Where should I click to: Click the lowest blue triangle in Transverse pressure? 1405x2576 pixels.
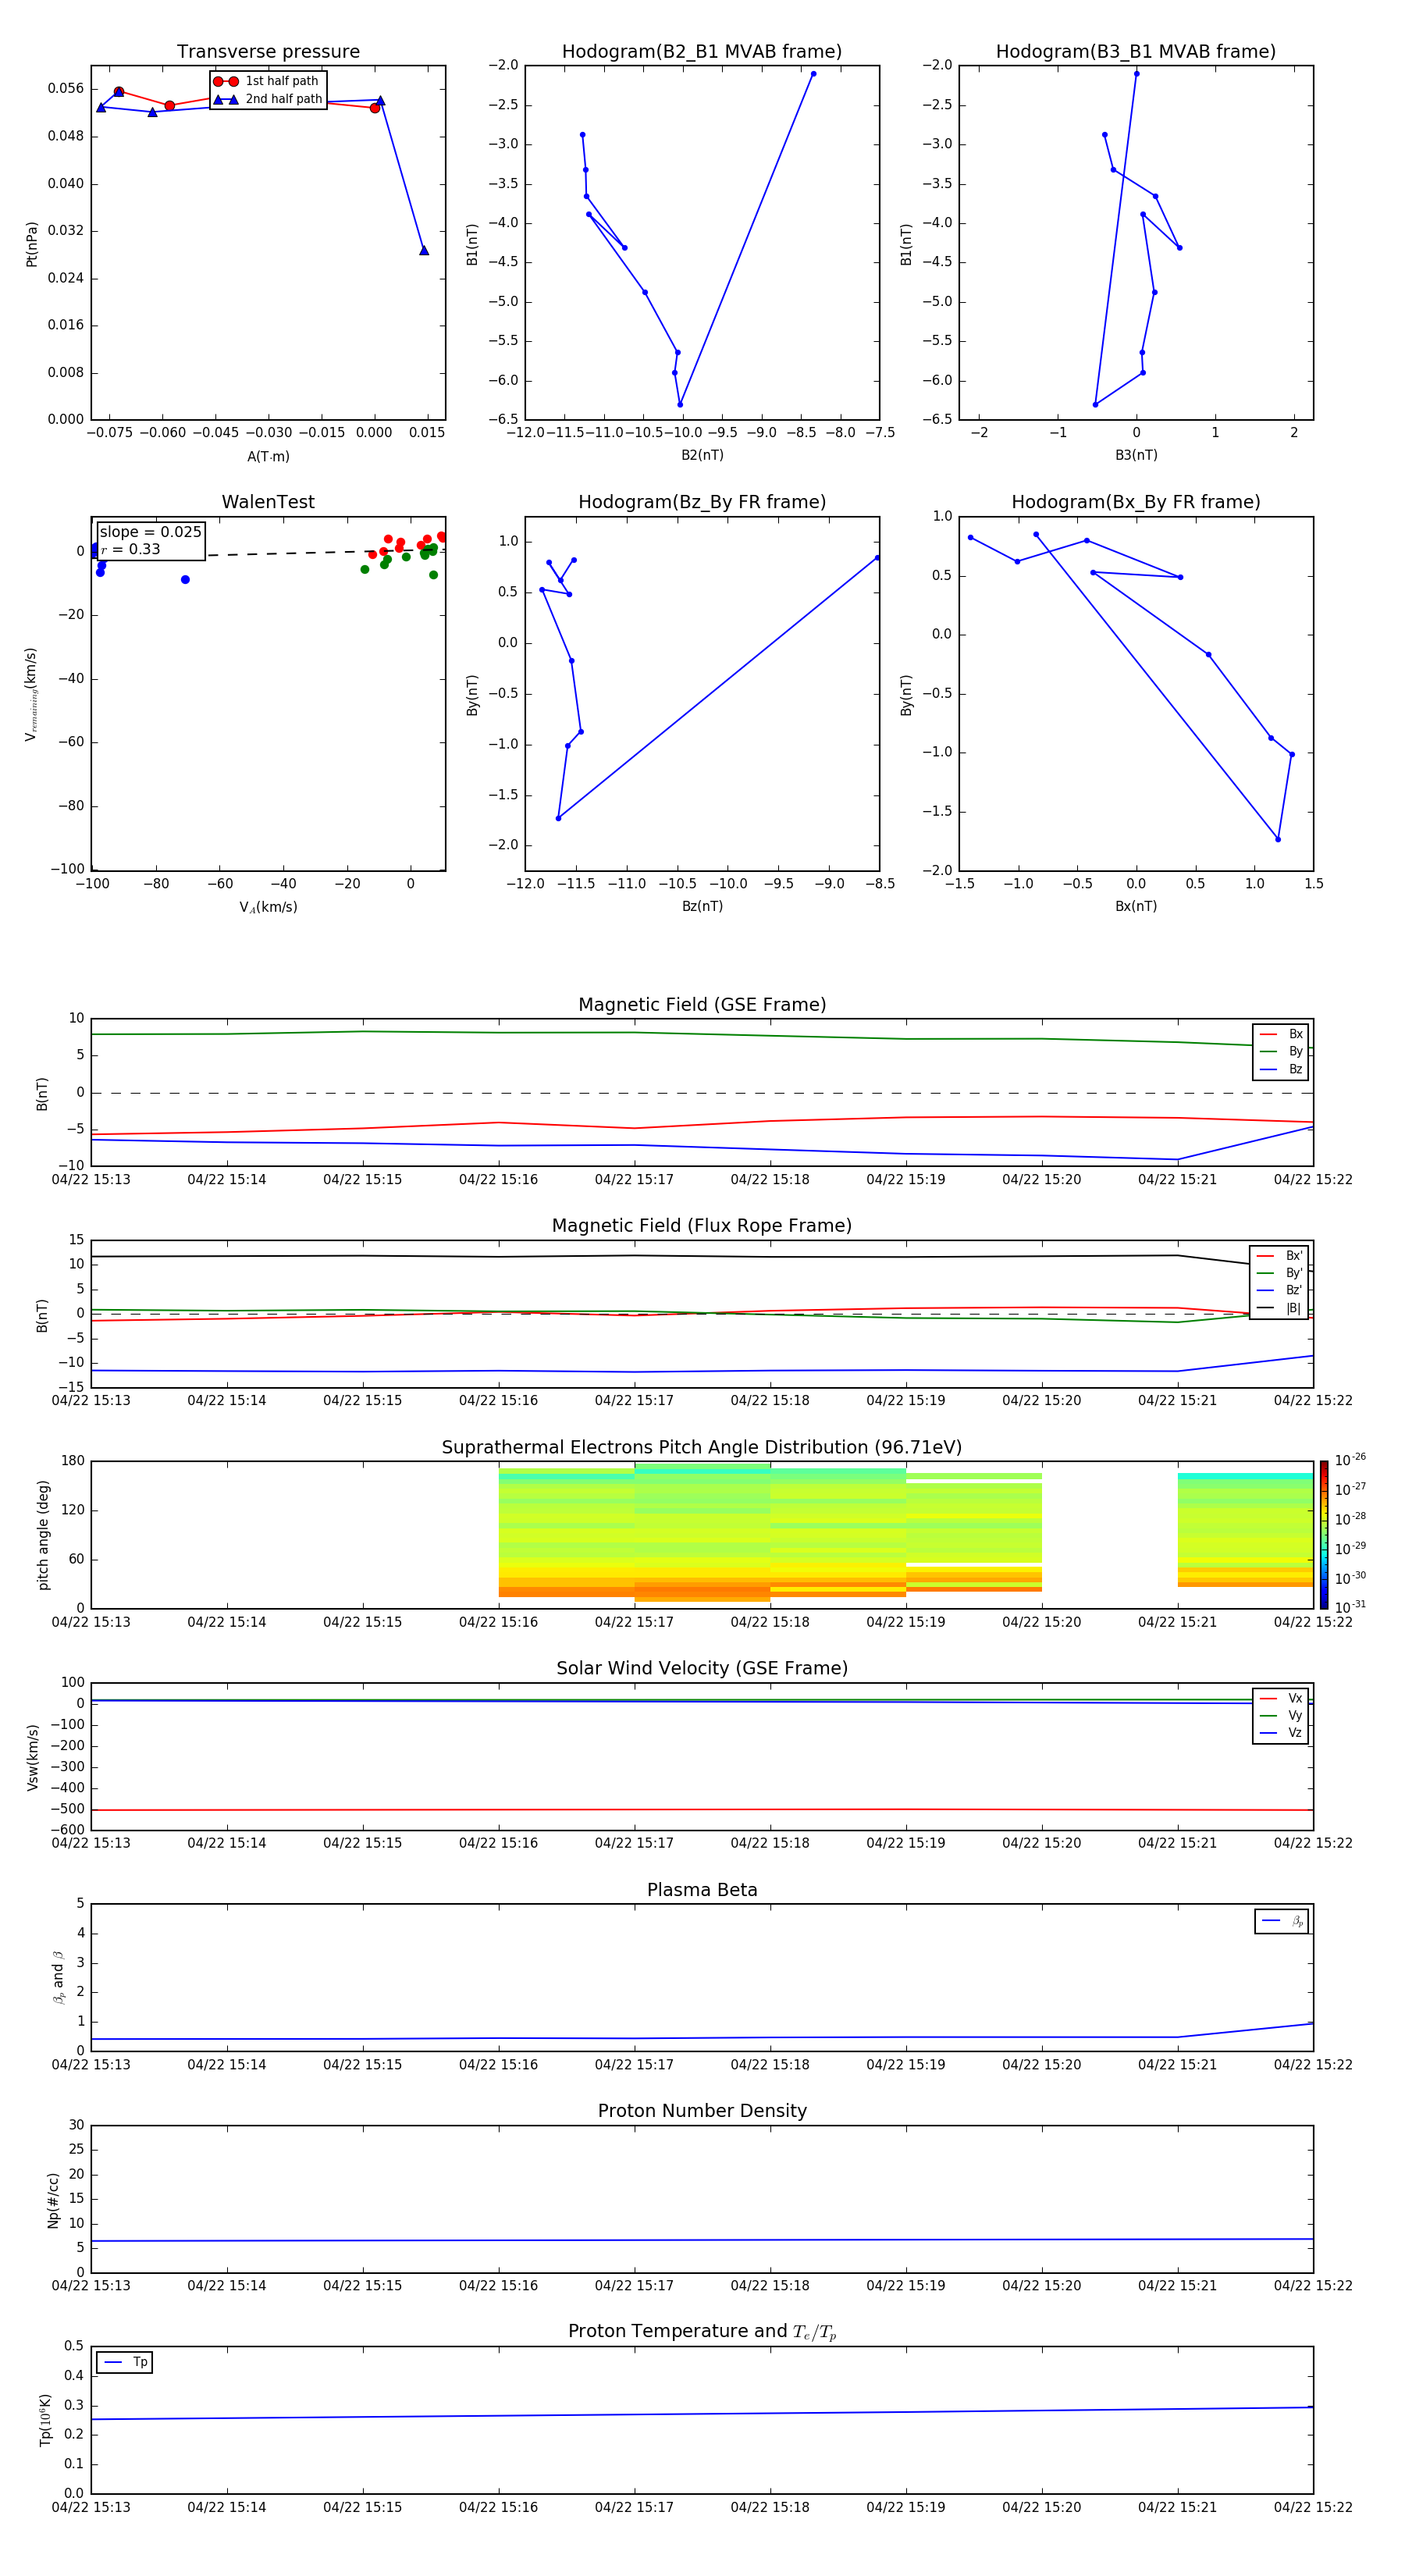(424, 250)
